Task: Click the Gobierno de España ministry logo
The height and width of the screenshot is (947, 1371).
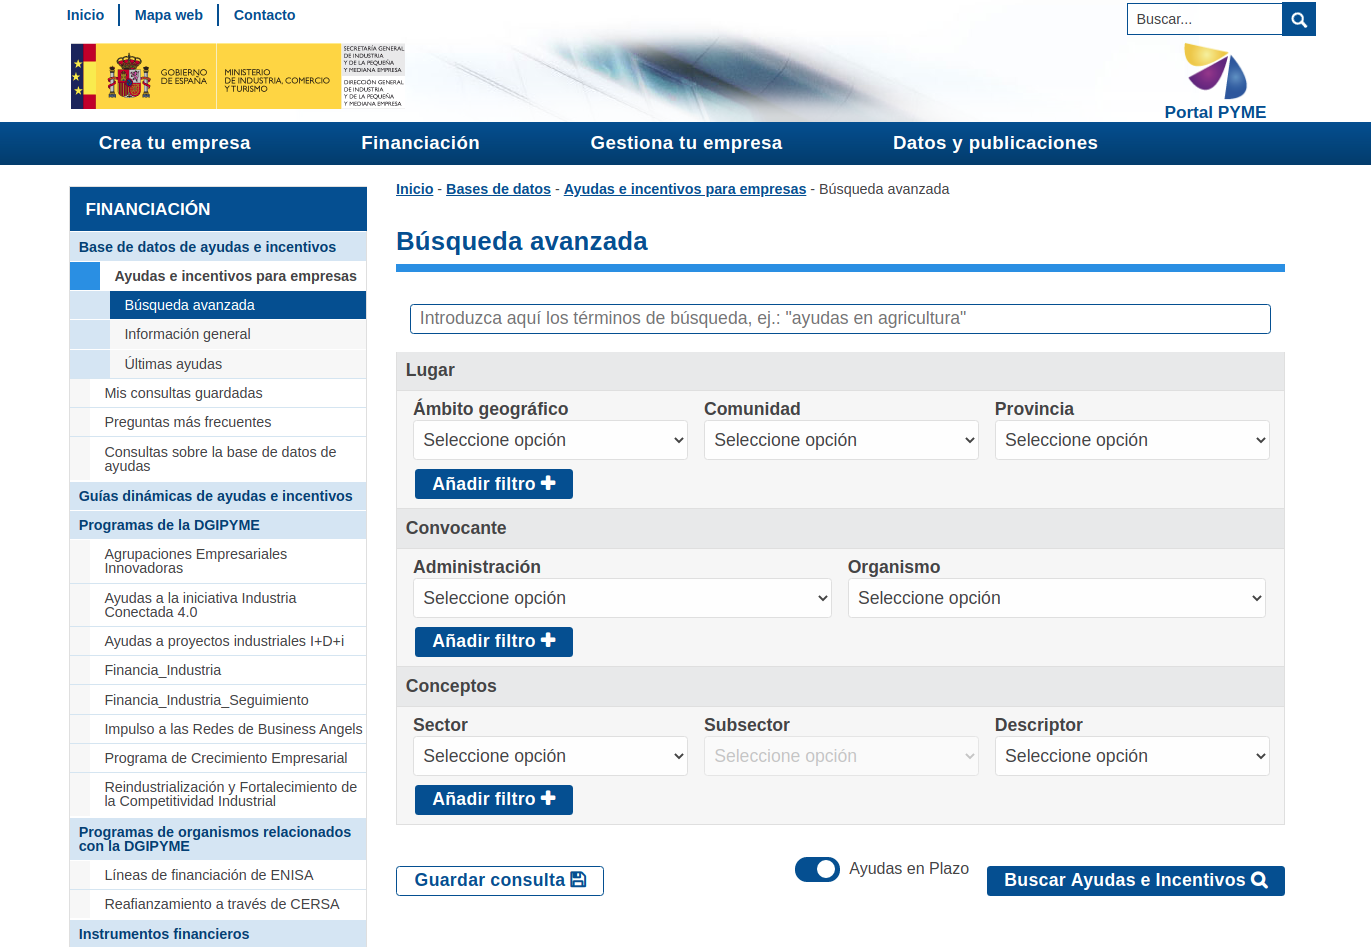Action: point(238,77)
